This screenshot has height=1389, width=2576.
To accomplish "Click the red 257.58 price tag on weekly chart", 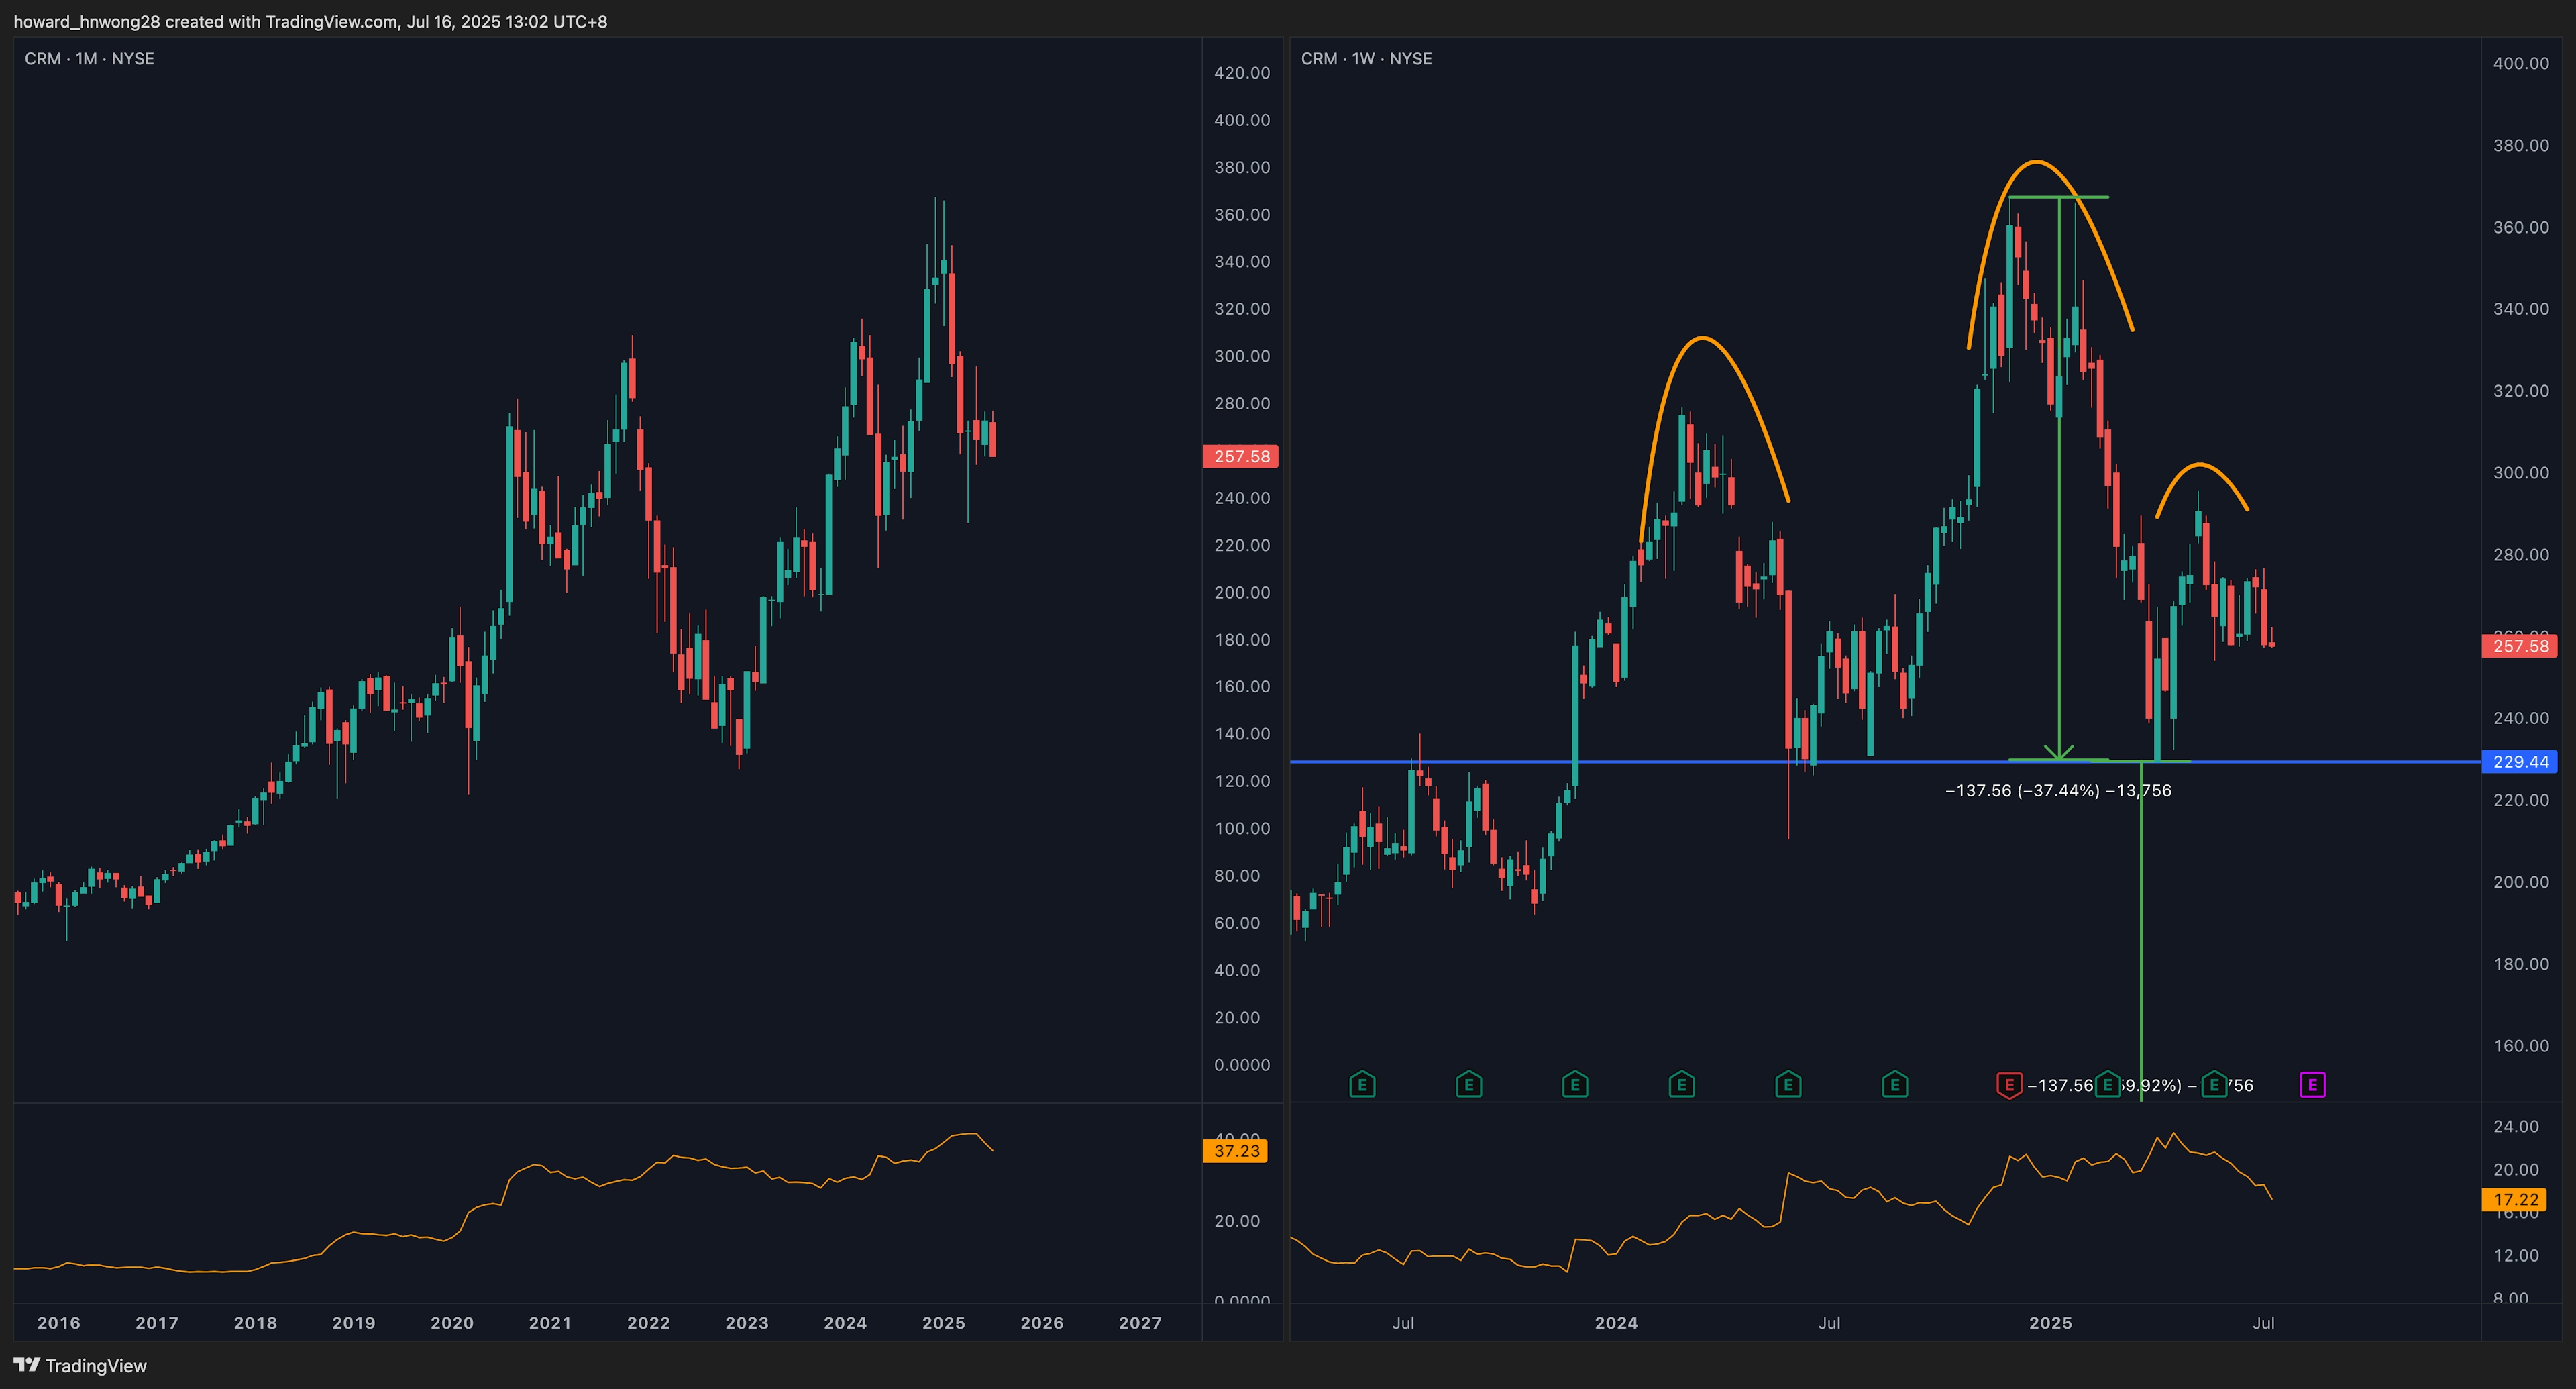I will pyautogui.click(x=2520, y=646).
